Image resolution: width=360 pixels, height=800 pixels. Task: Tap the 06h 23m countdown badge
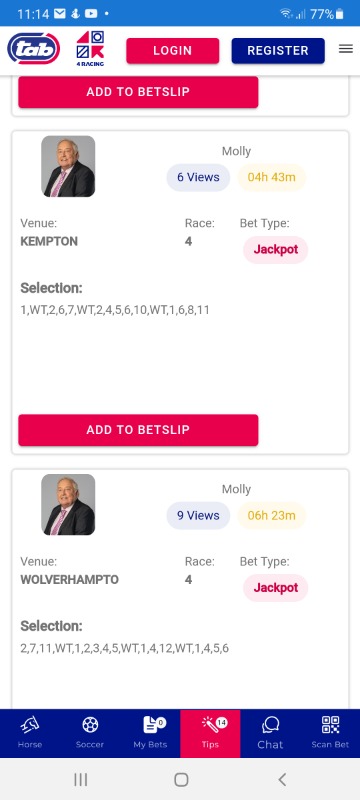pyautogui.click(x=271, y=515)
